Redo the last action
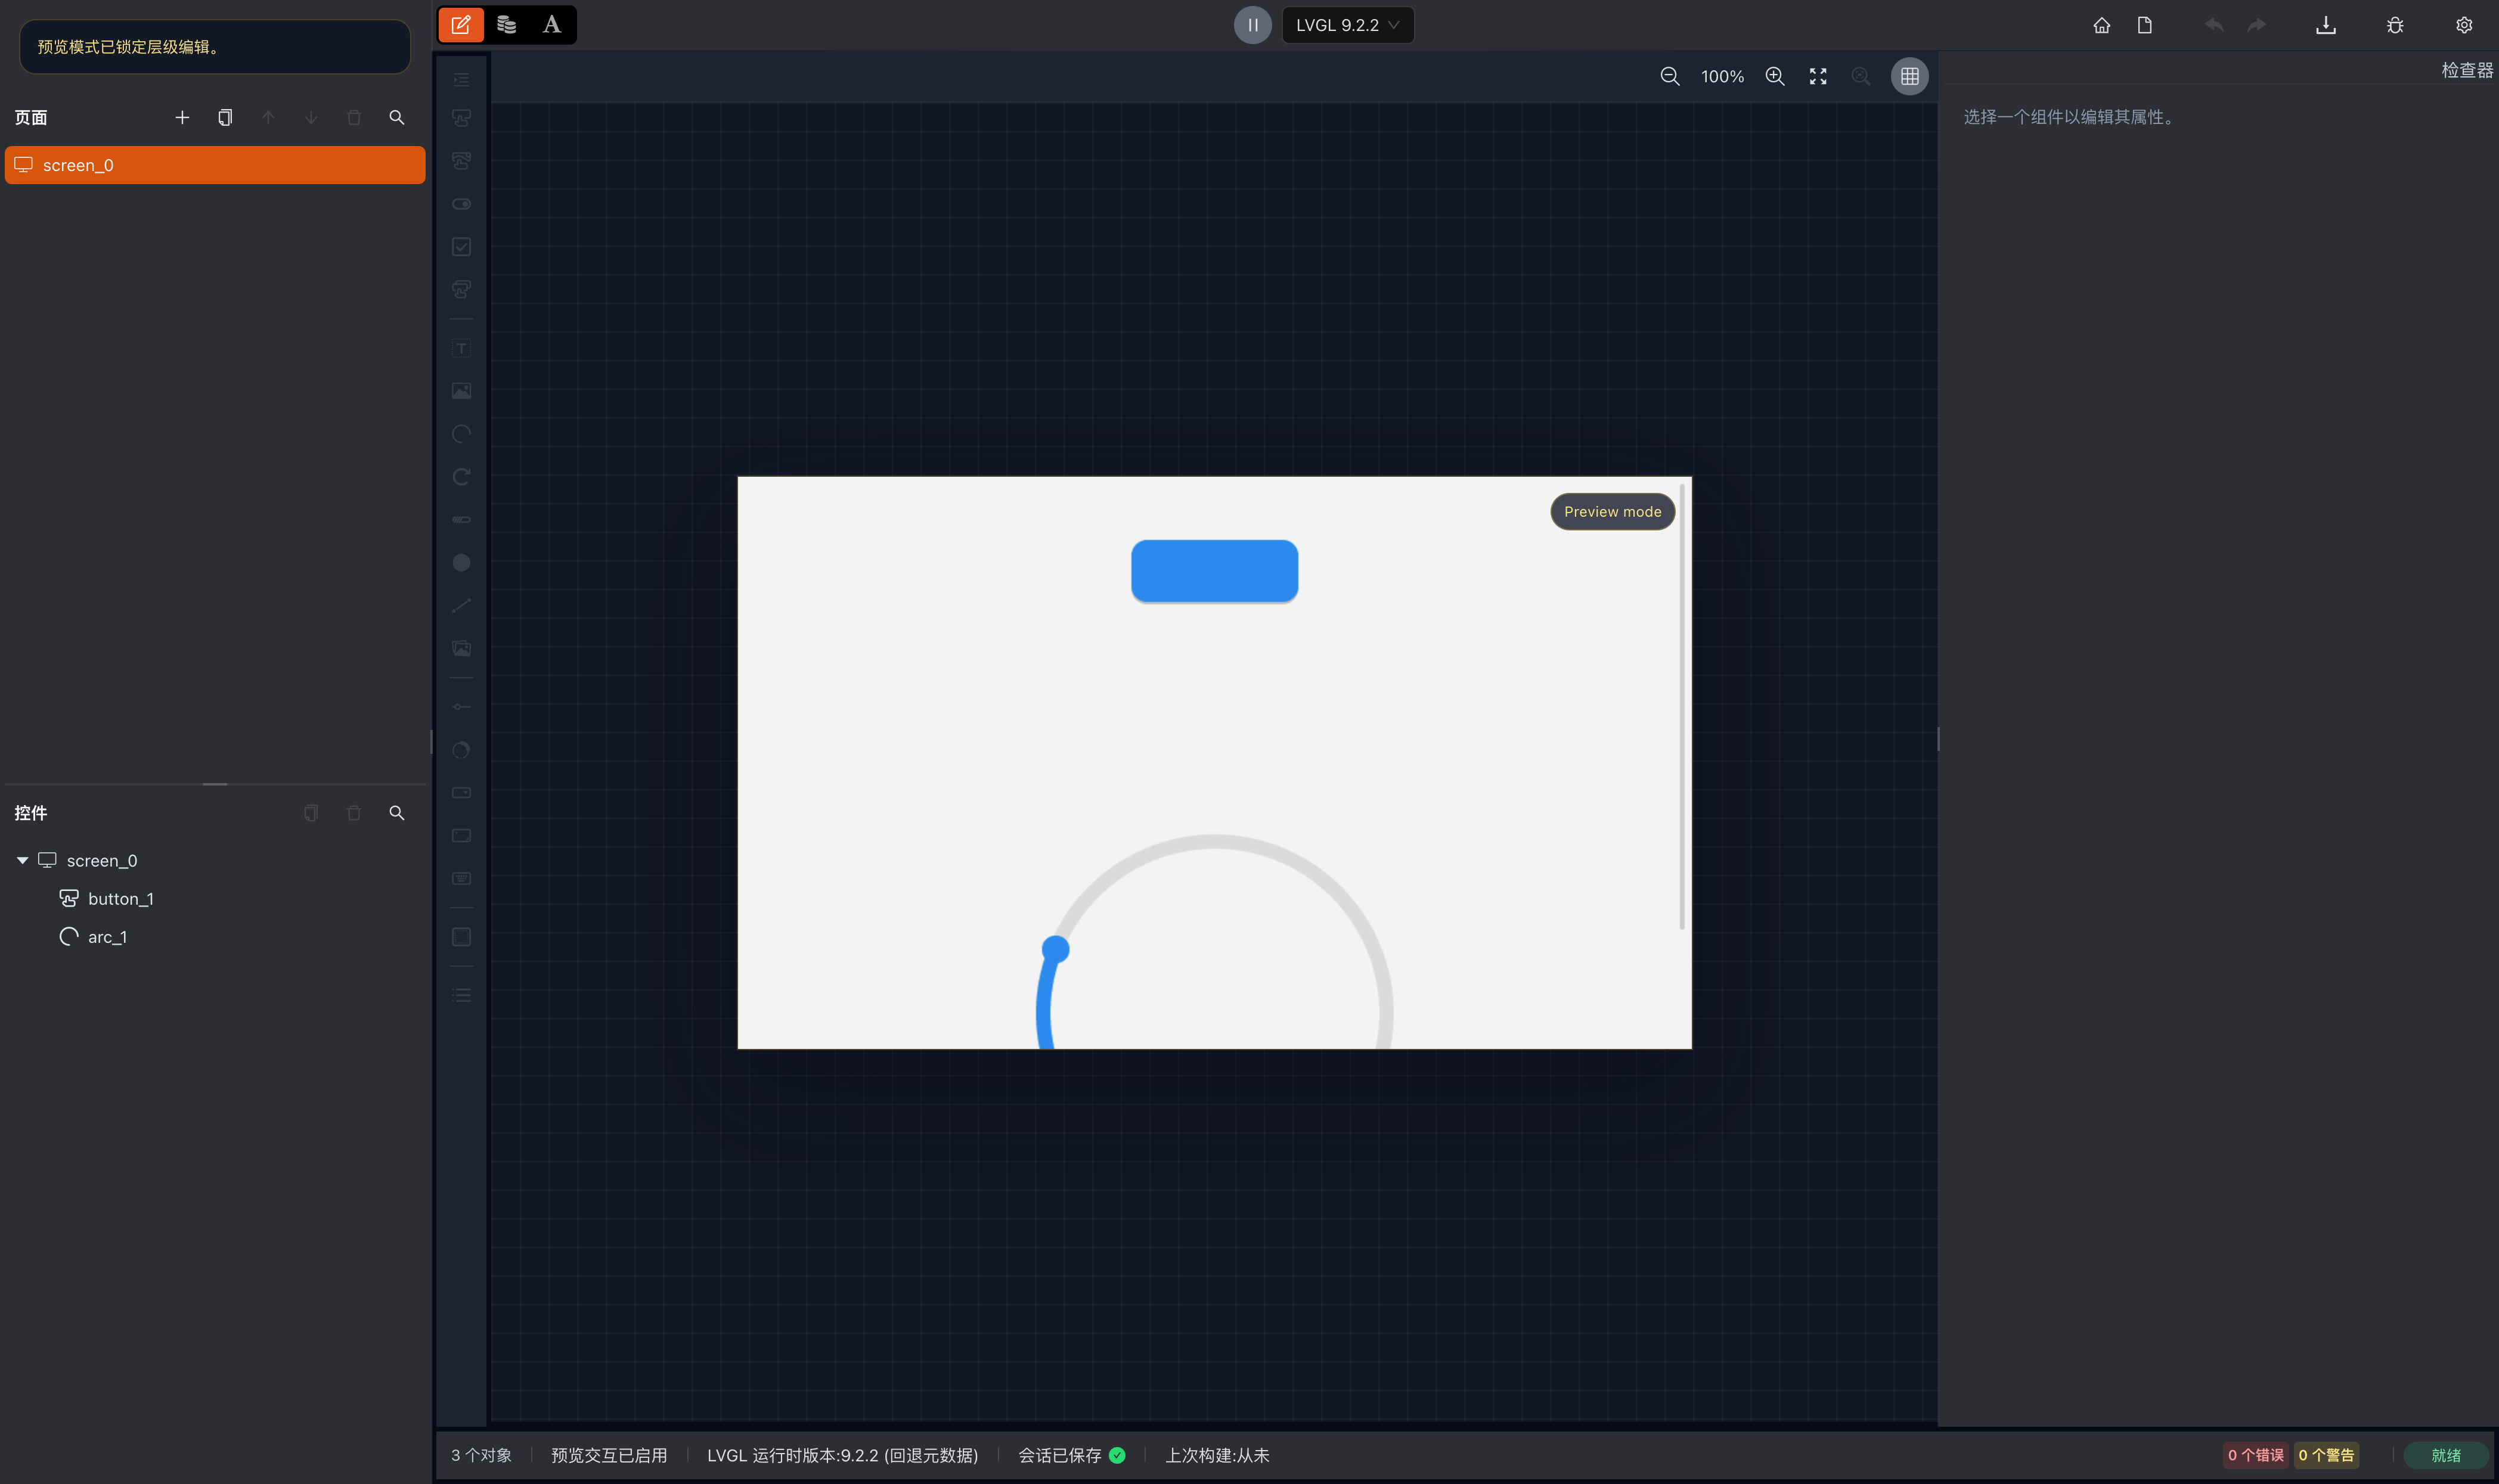Screen dimensions: 2499x1484 pos(2257,25)
